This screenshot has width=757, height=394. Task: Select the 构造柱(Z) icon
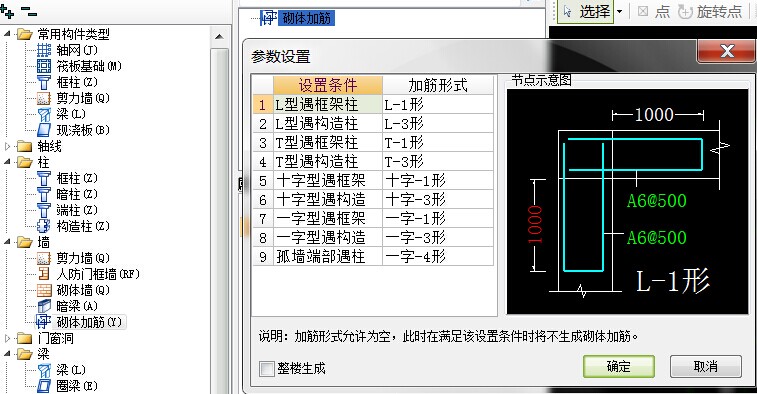tap(44, 226)
